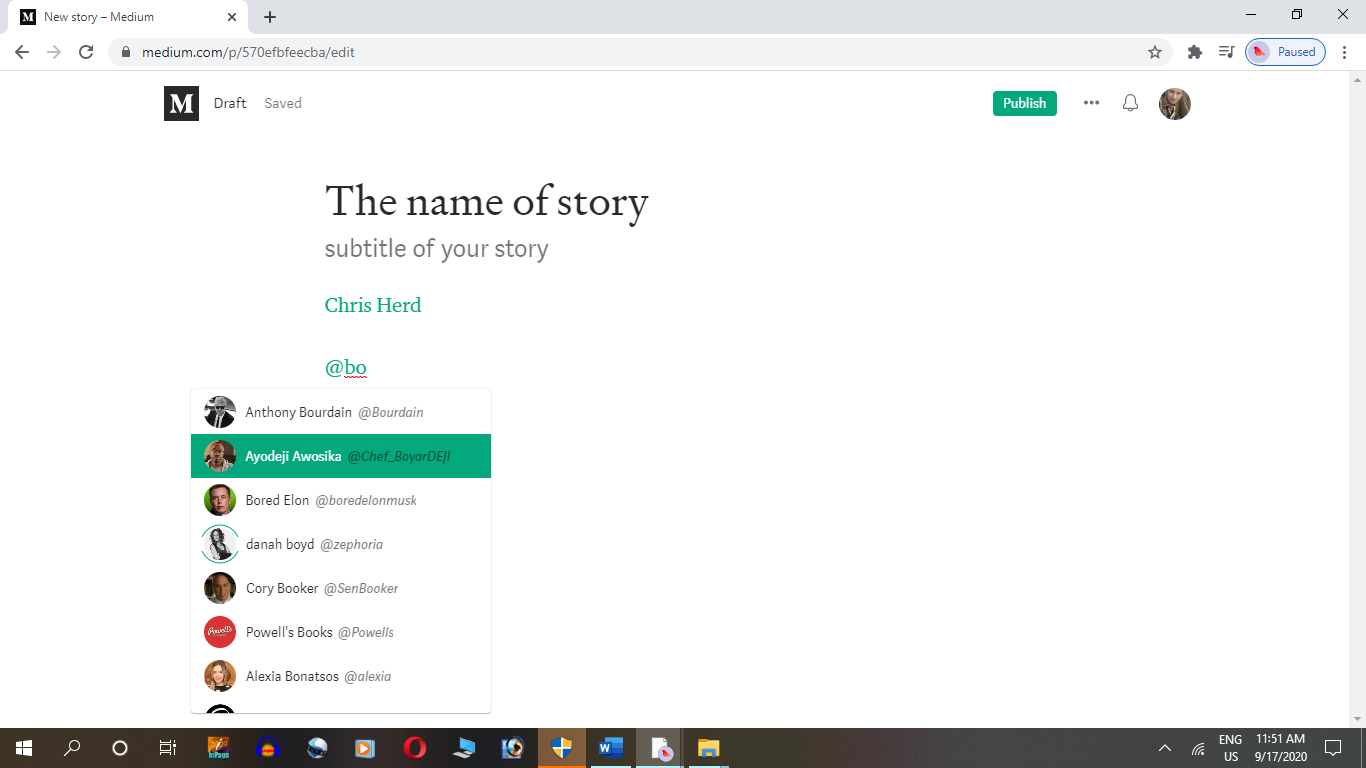Select Ayodeji Awosika from mention list

coord(341,456)
